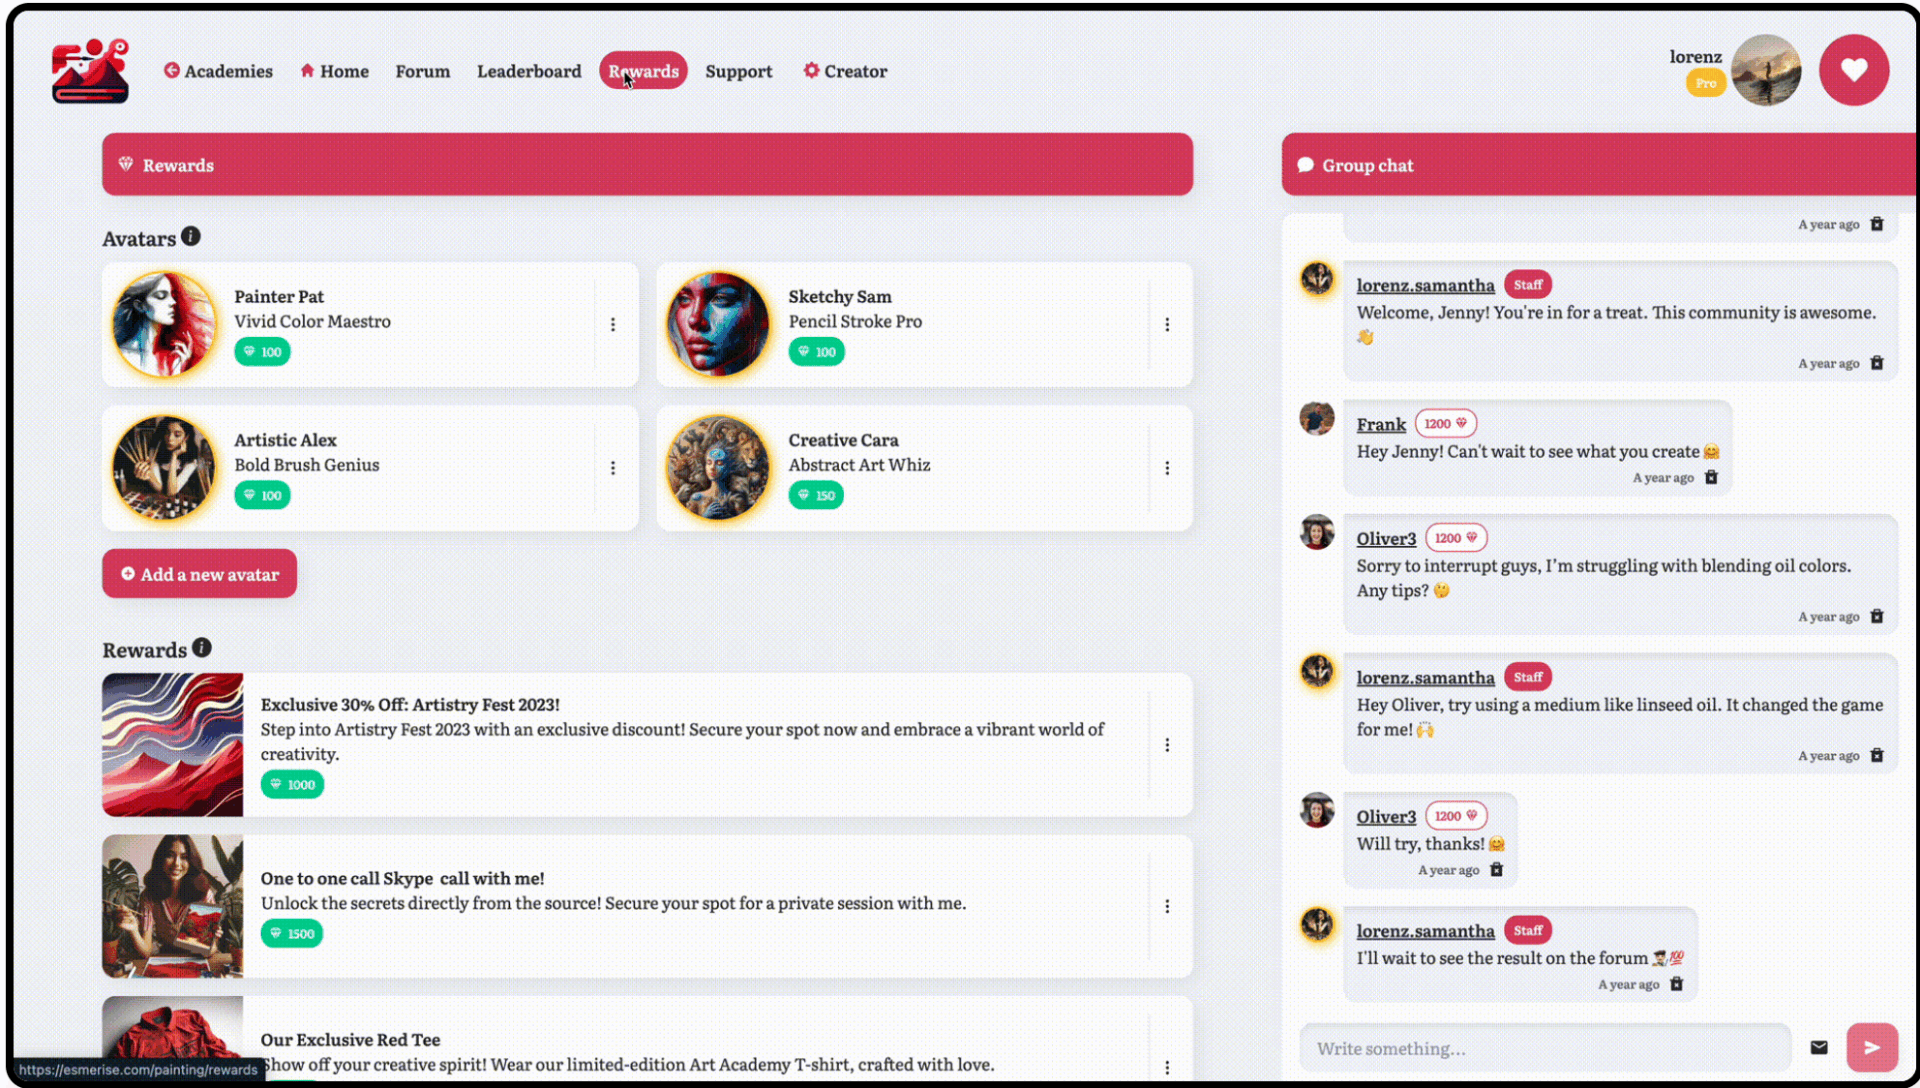Click the Home house icon
Viewport: 1920px width, 1088px height.
tap(307, 70)
